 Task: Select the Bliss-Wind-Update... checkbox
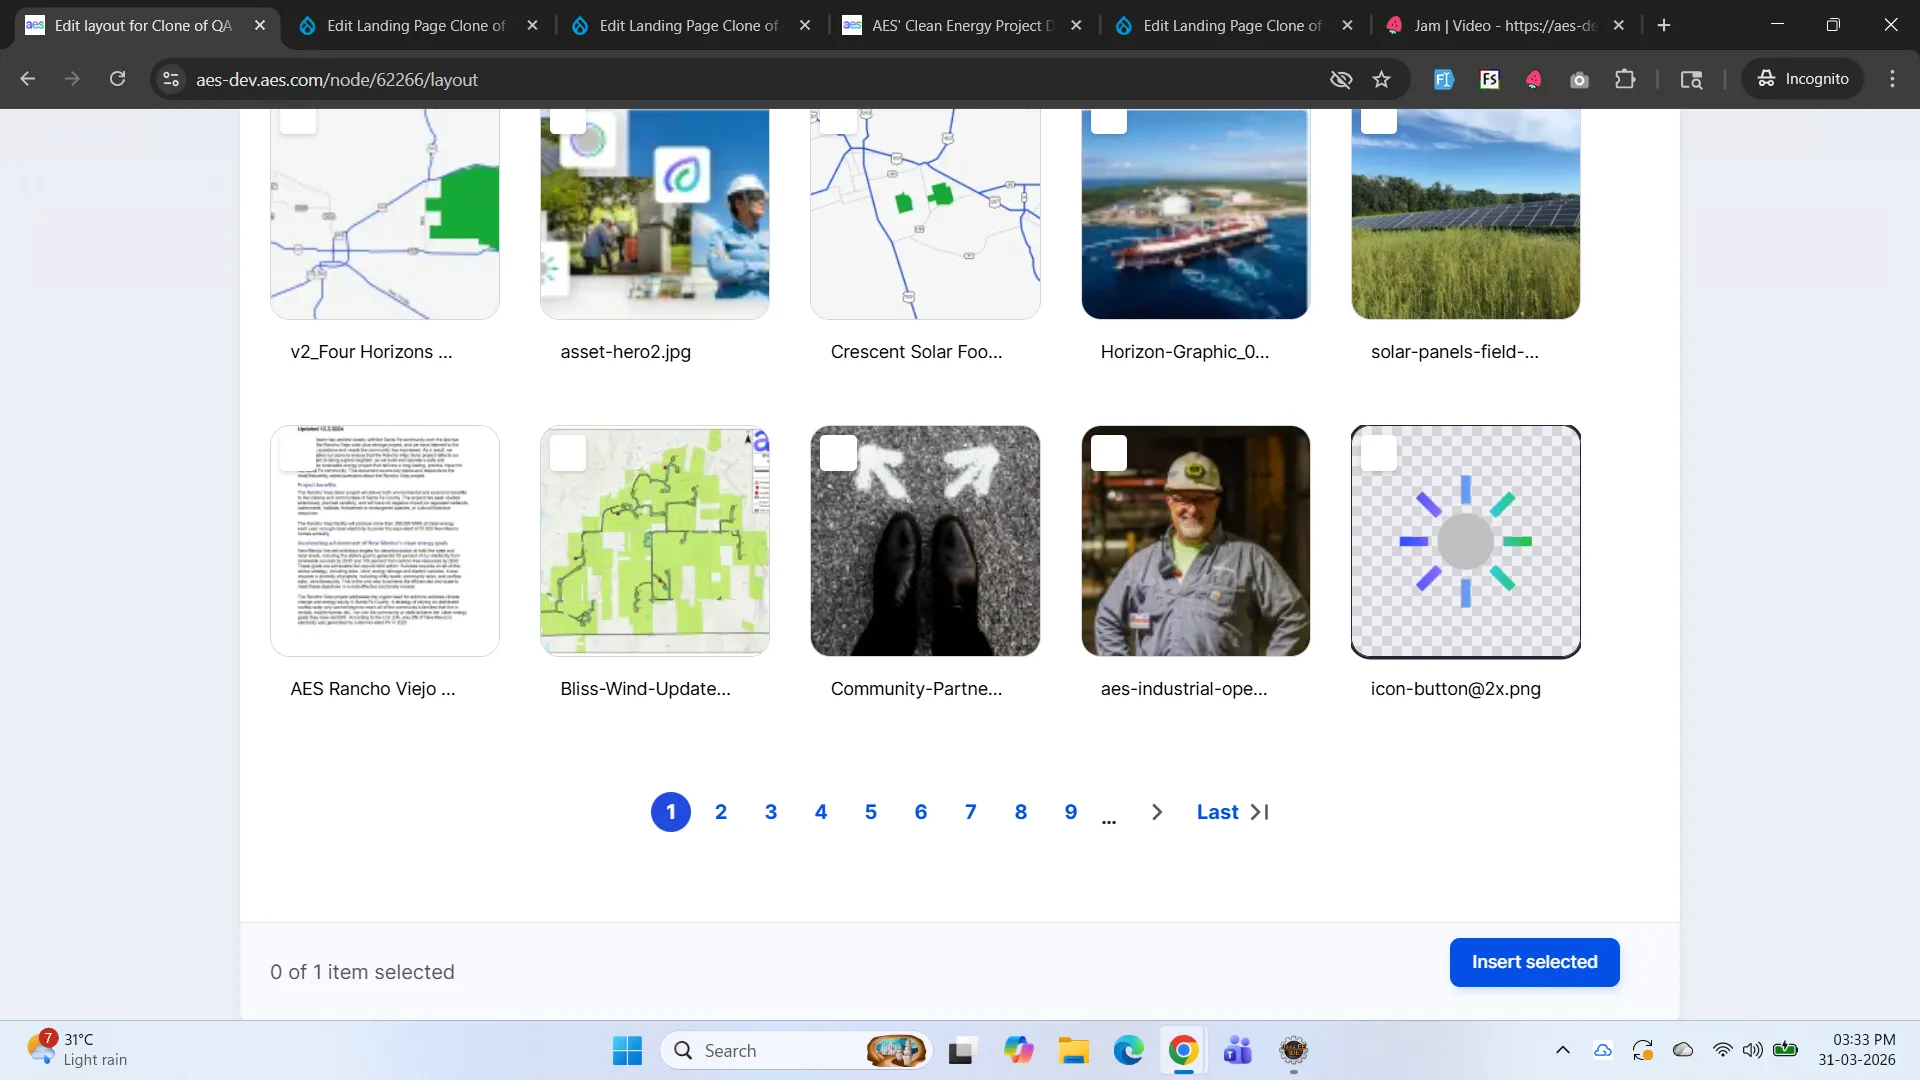tap(568, 453)
